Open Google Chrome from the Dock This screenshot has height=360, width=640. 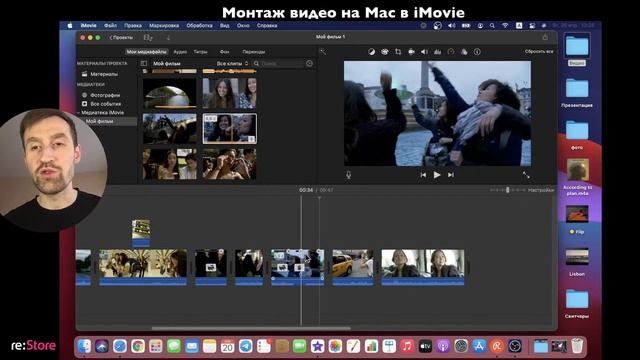point(138,347)
